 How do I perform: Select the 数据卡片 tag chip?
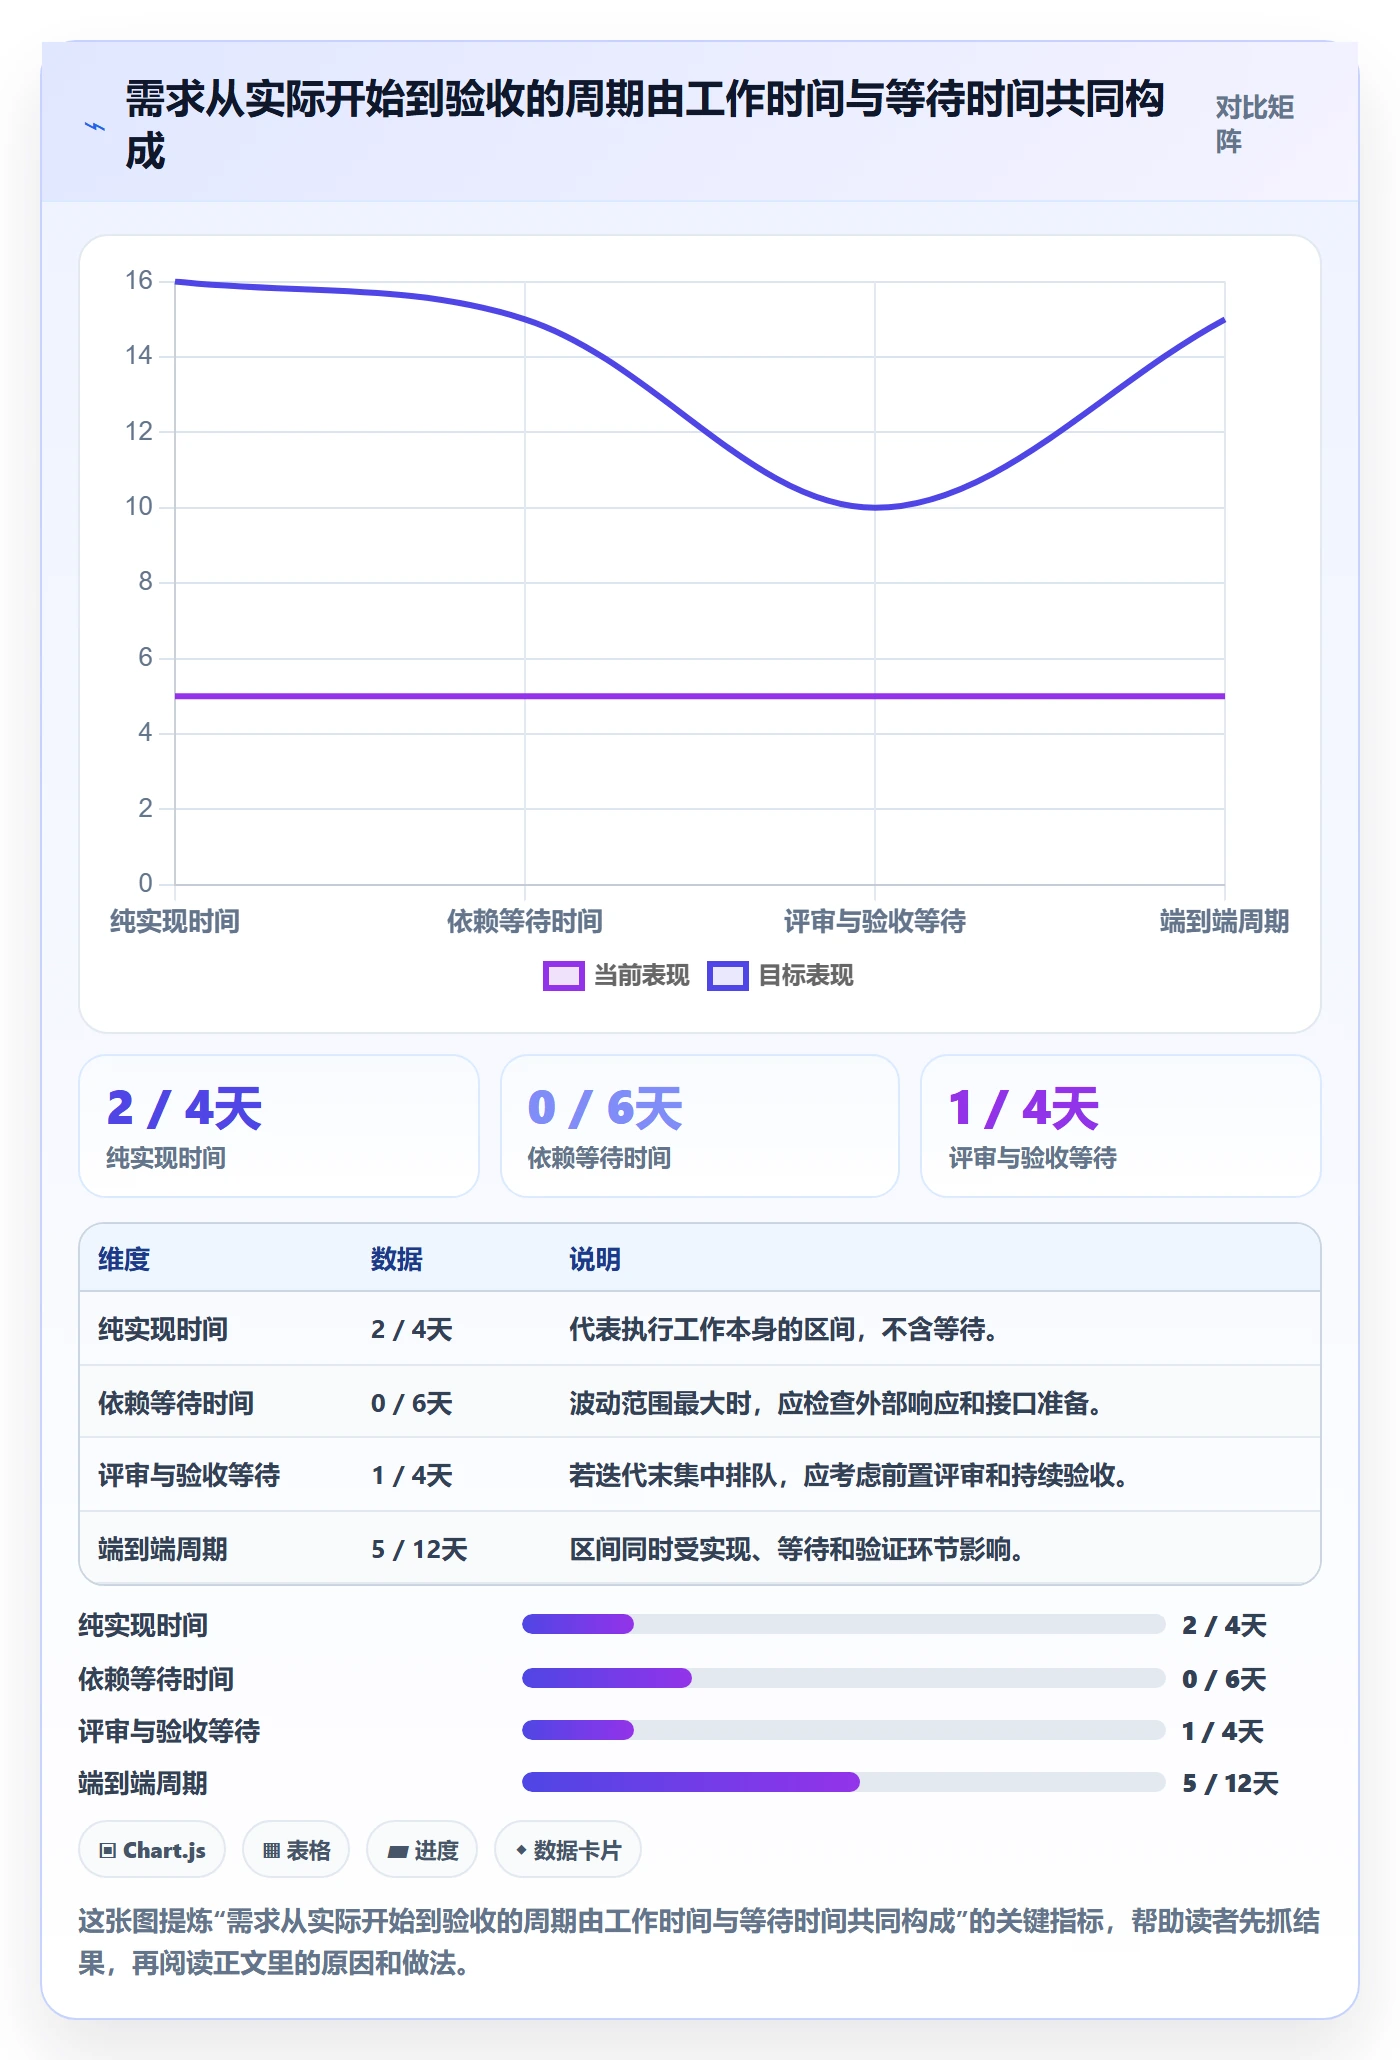coord(568,1850)
